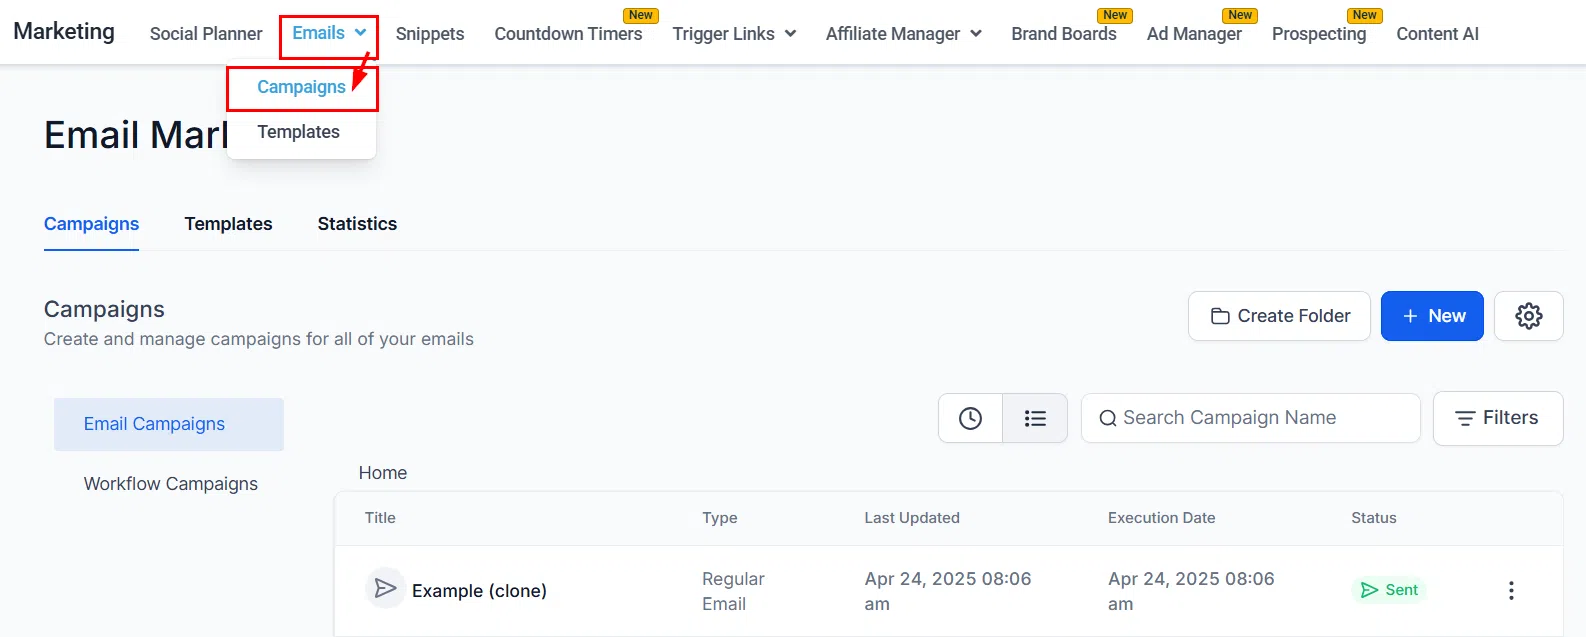Click the Title column header

pyautogui.click(x=380, y=518)
